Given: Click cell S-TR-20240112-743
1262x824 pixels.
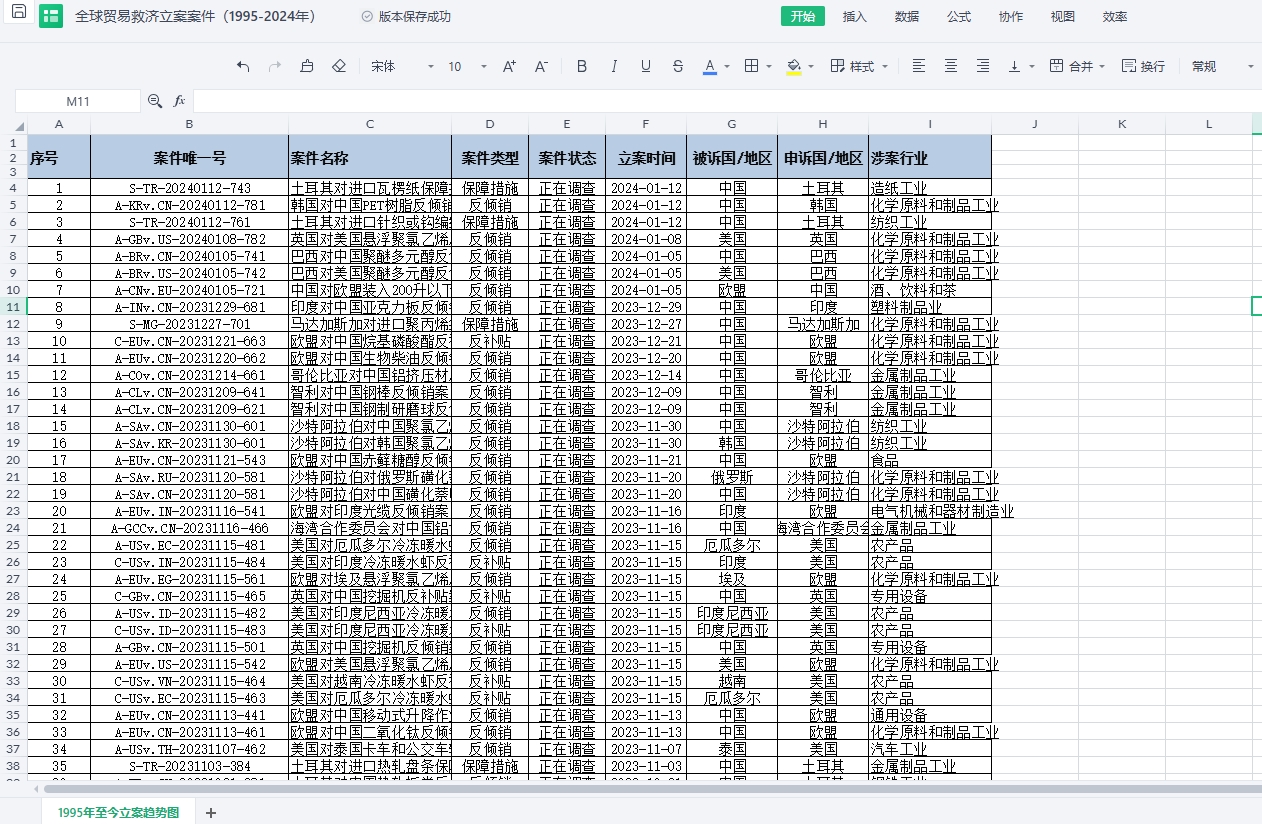Looking at the screenshot, I should [x=190, y=188].
